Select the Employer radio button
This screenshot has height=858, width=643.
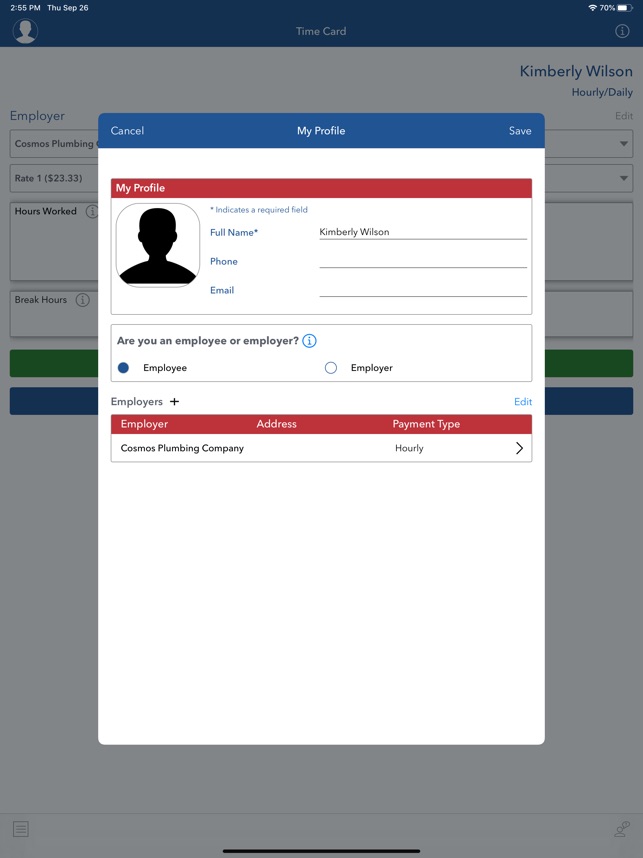click(331, 368)
